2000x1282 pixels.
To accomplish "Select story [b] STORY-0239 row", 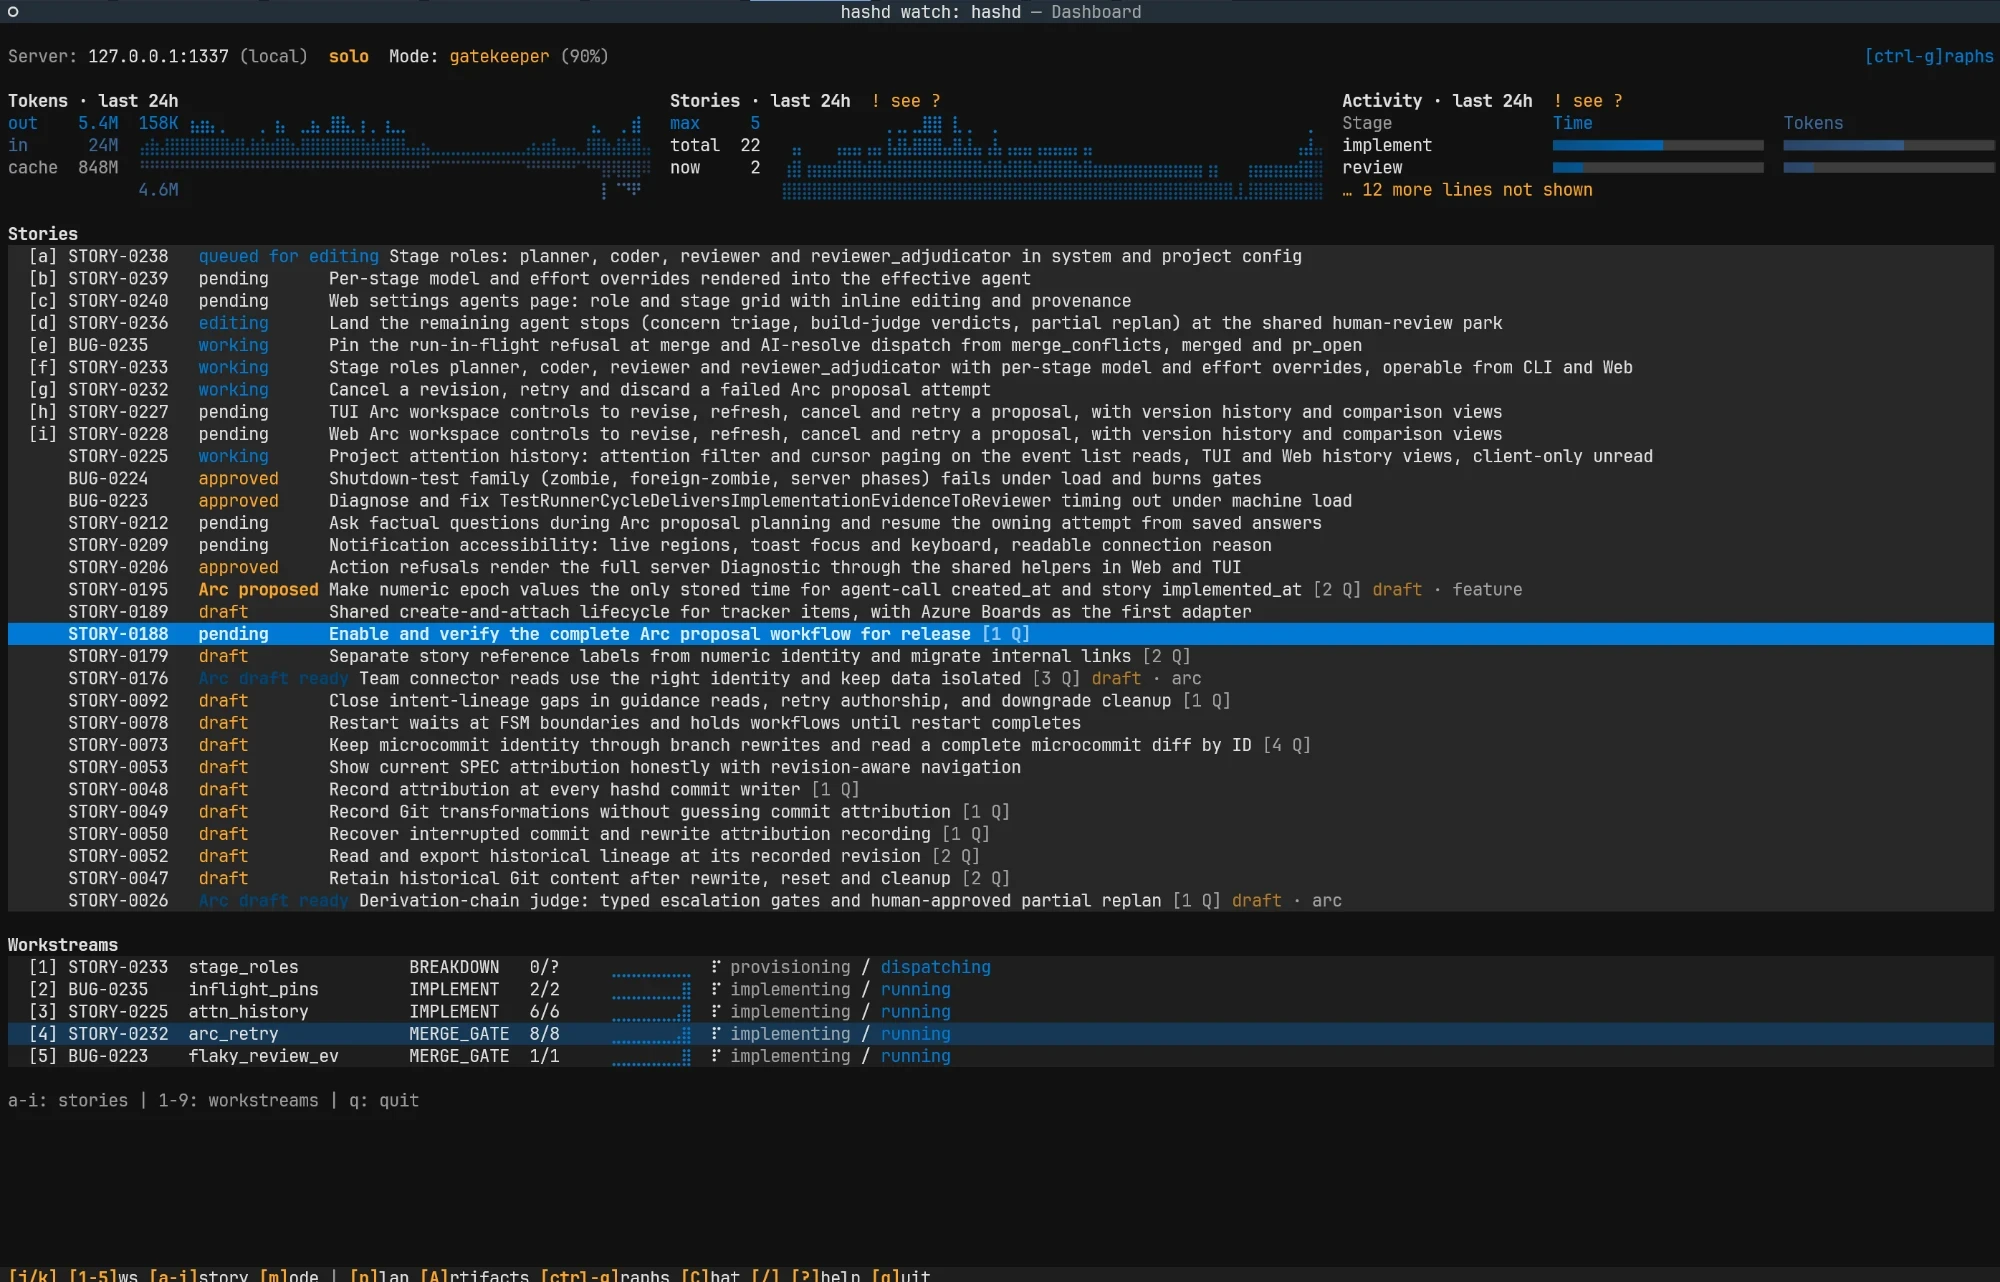I will coord(1000,279).
